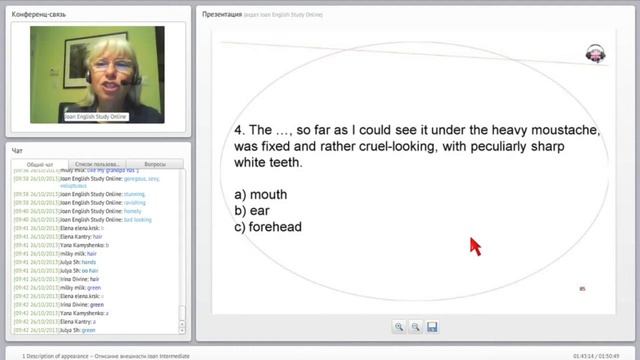Click the presenter webcam video
The image size is (640, 360).
pos(97,75)
